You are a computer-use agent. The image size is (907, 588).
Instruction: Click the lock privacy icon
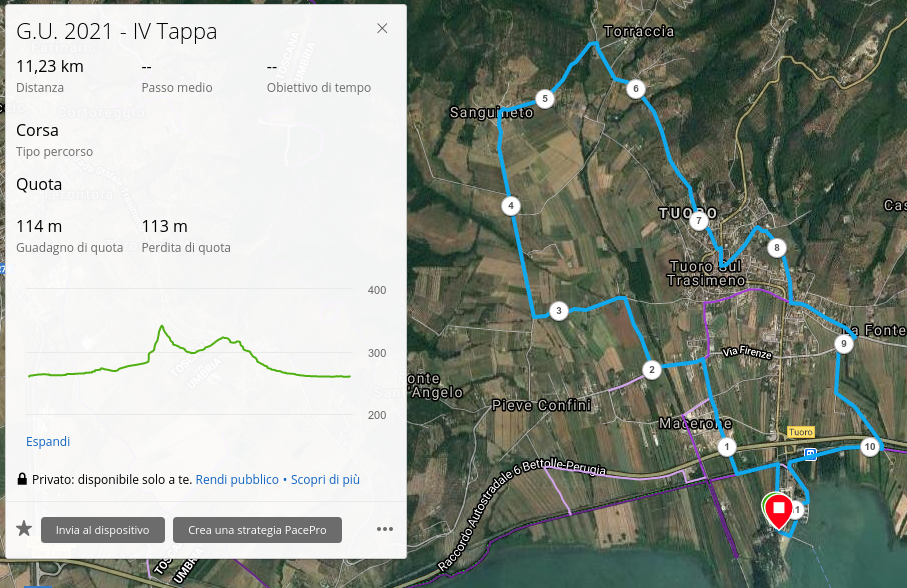[x=22, y=480]
